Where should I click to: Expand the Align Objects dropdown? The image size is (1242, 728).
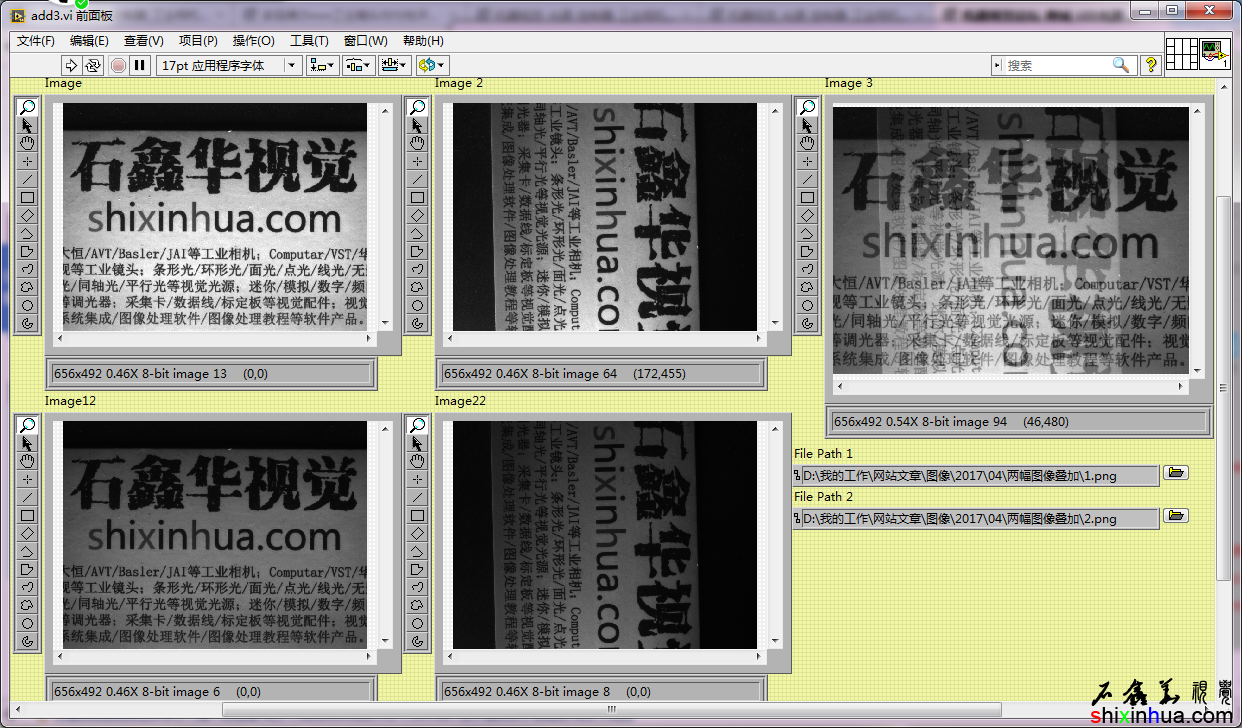click(322, 65)
